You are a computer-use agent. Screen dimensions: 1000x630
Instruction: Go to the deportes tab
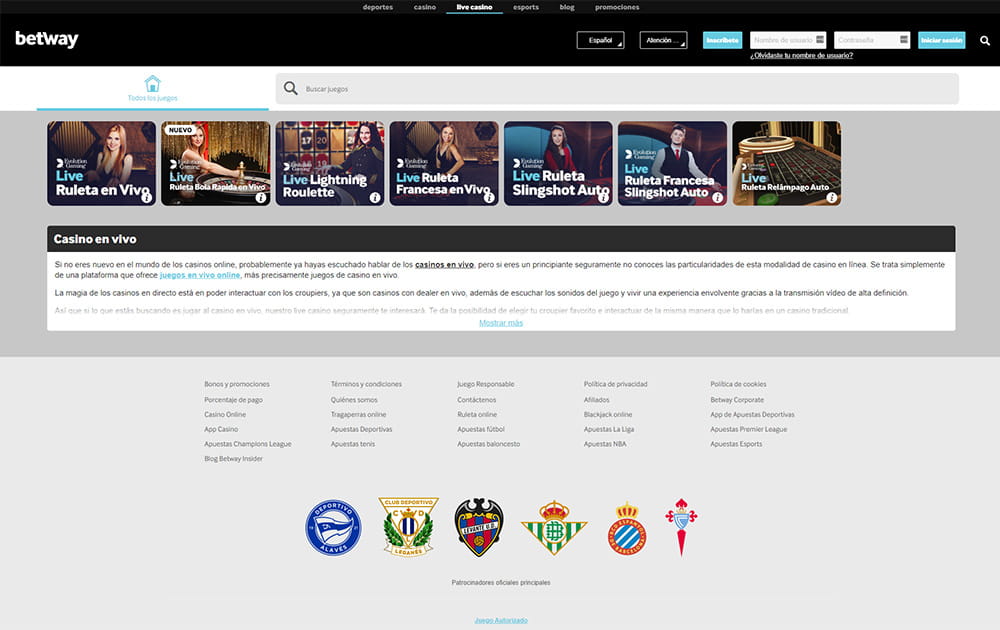click(x=378, y=7)
